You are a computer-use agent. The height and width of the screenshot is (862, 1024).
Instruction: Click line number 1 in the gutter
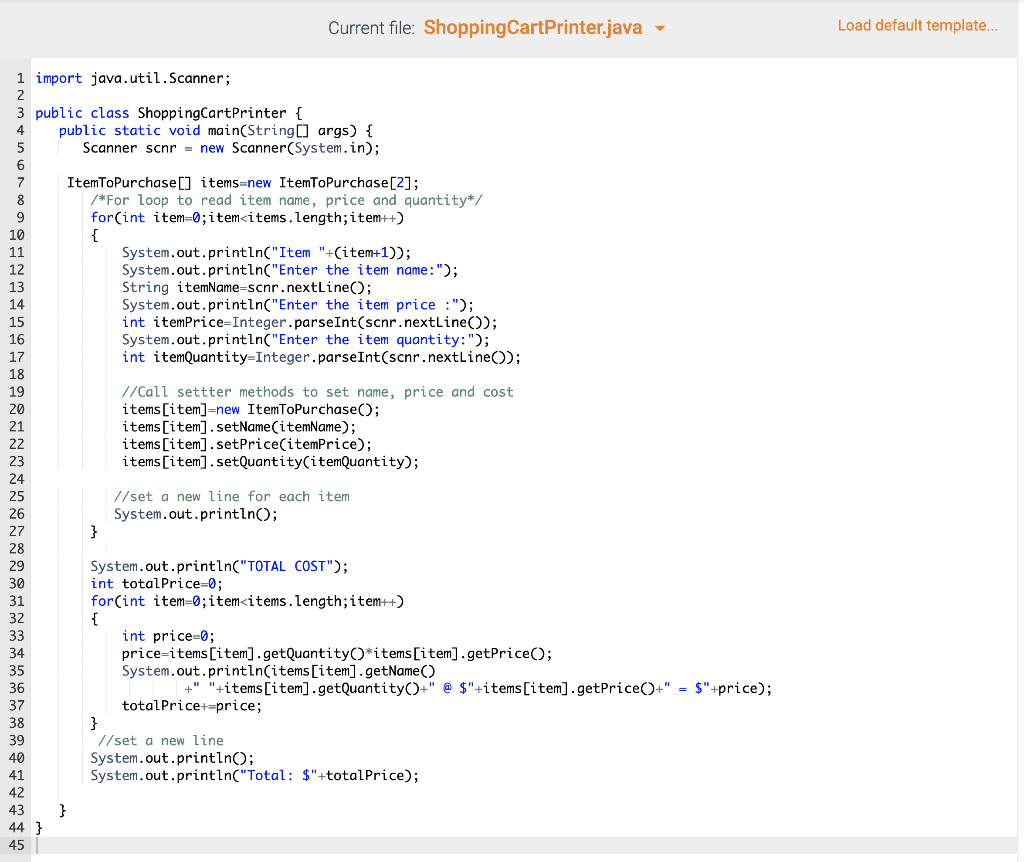[20, 78]
